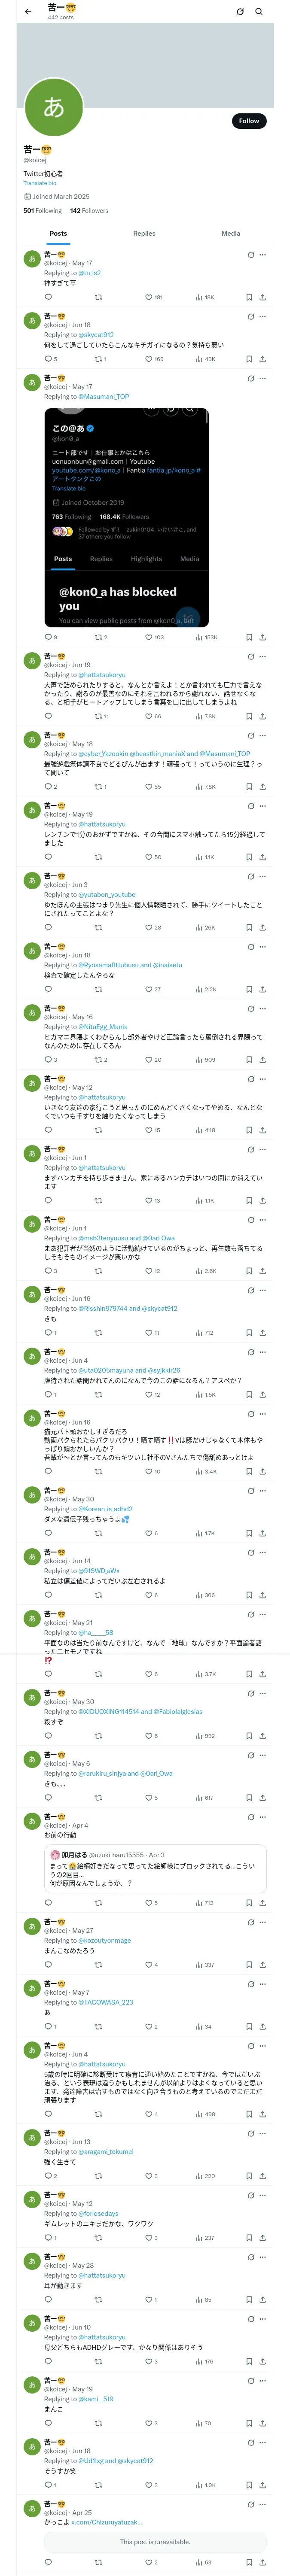
Task: Open the Media tab
Action: pyautogui.click(x=231, y=233)
